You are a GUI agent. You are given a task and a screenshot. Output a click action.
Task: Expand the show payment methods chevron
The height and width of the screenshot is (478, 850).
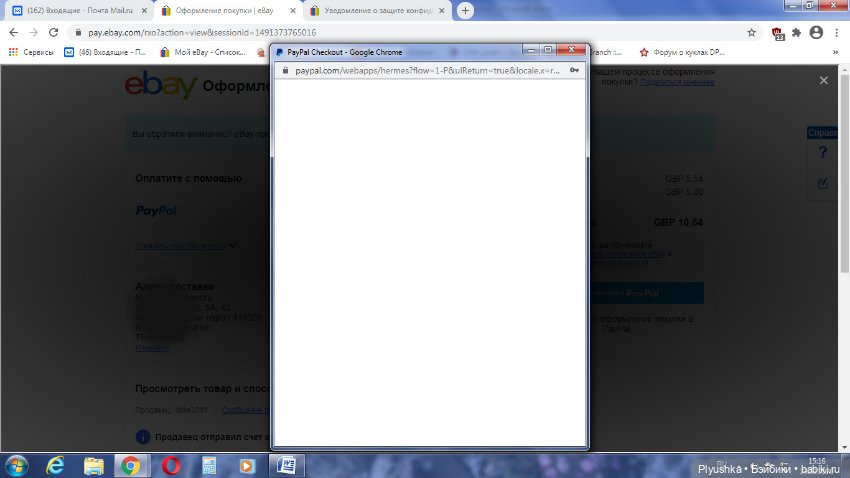[233, 245]
